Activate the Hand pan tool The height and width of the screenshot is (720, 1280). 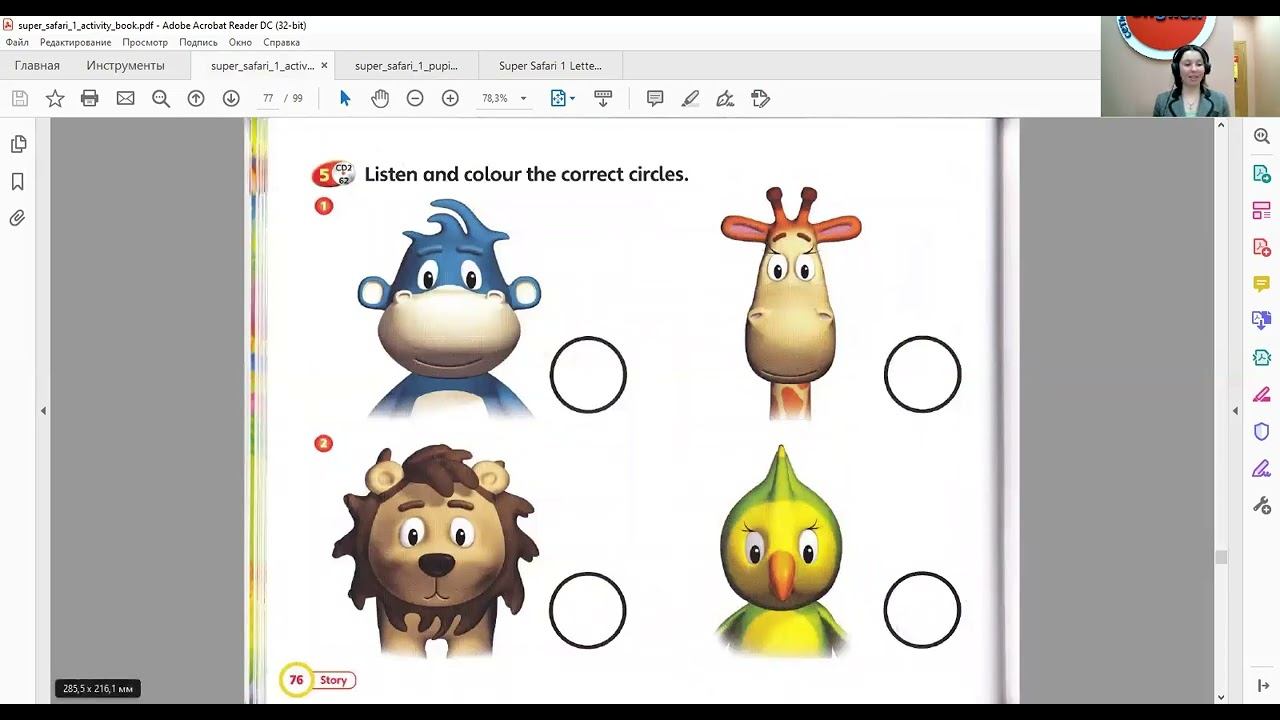pyautogui.click(x=380, y=98)
